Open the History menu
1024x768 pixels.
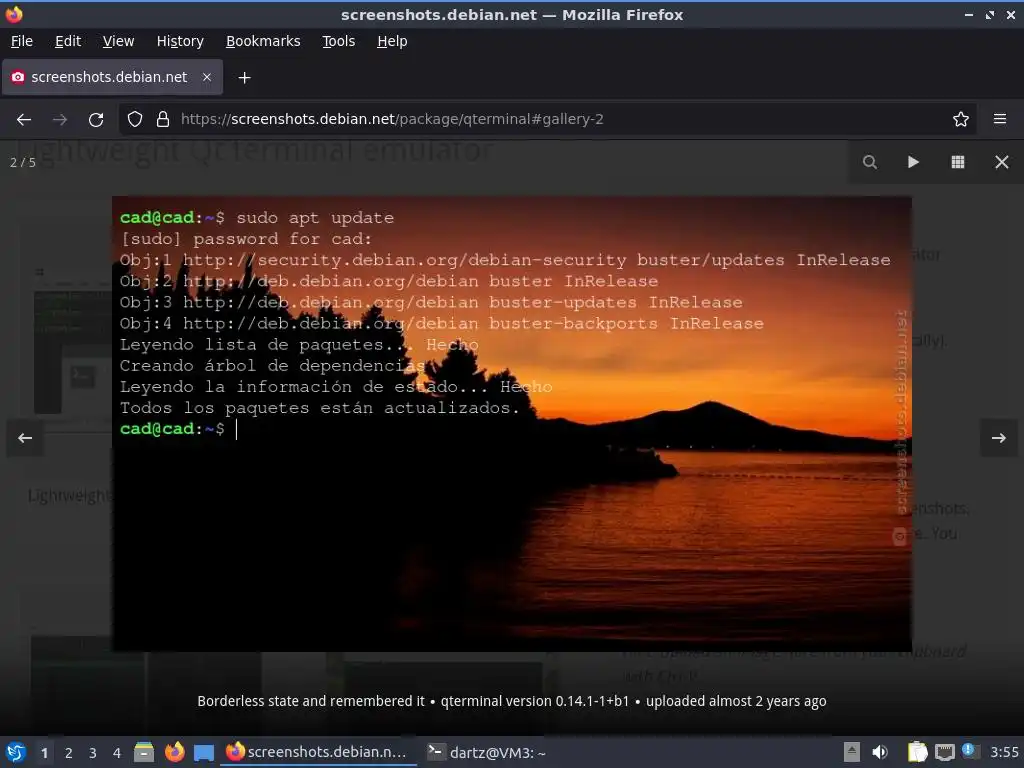(180, 41)
